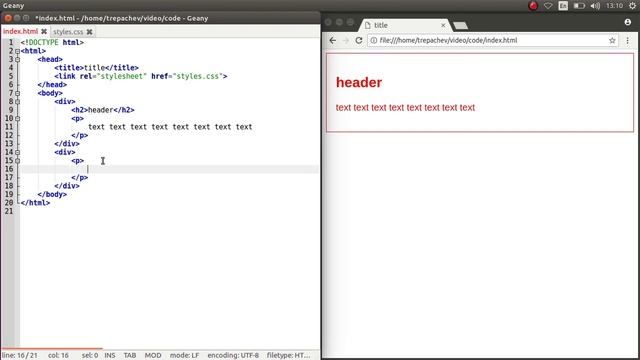Screen dimensions: 640x360
Task: Close the browser tab named title
Action: (443, 25)
